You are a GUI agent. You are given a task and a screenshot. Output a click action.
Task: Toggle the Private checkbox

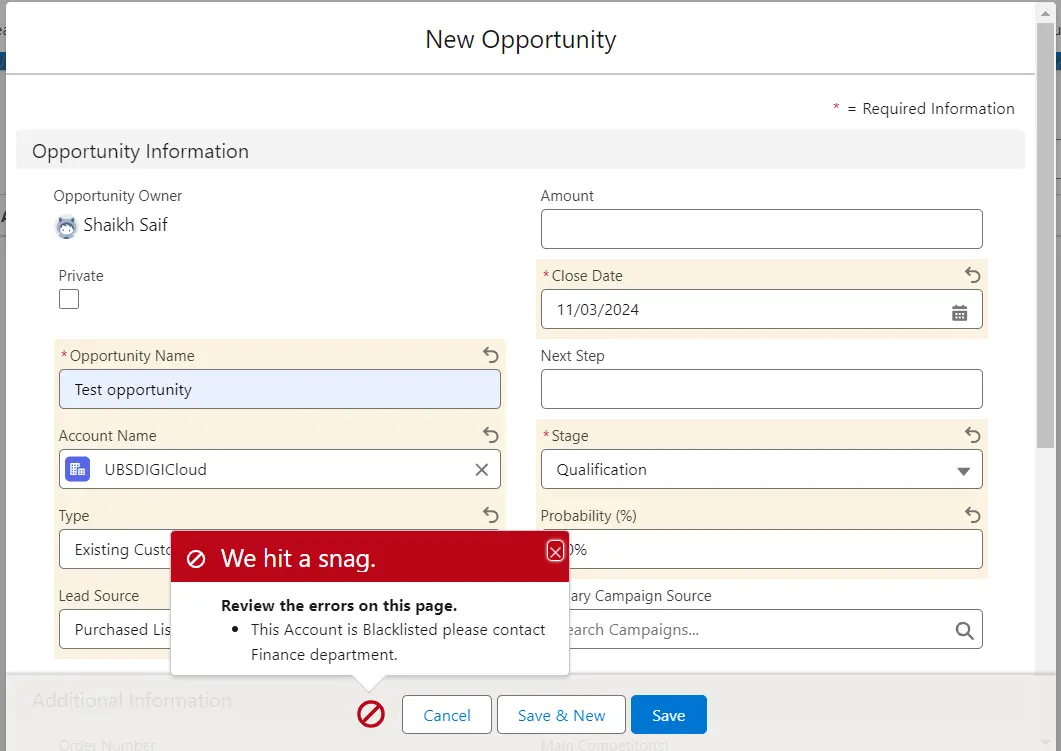(69, 299)
